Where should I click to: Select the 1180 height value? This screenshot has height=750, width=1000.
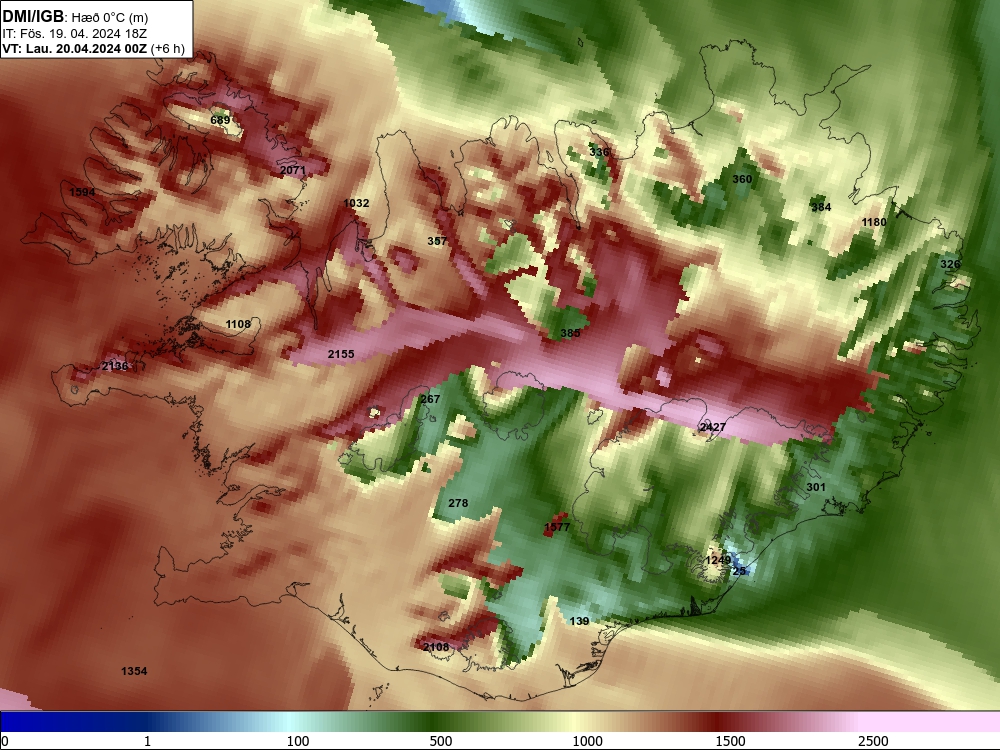point(874,222)
